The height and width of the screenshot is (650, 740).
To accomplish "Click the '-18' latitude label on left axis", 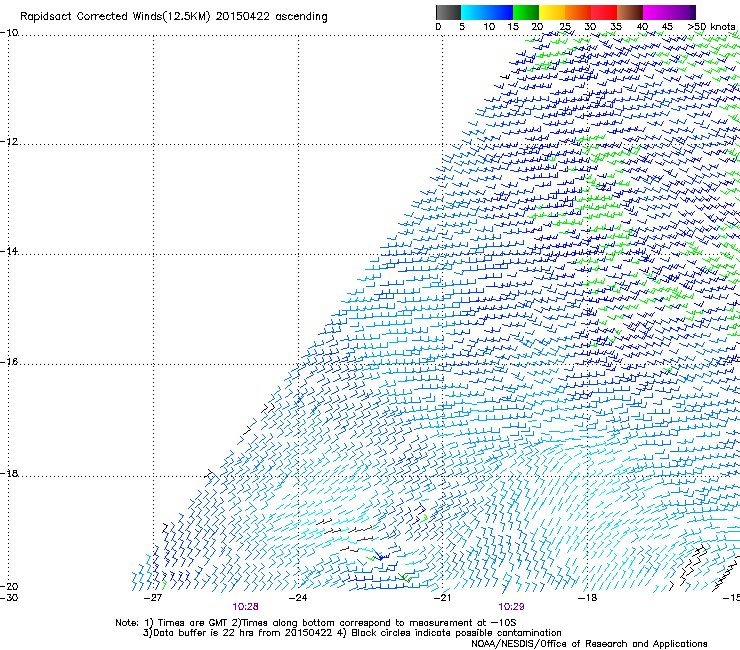I will [9, 473].
